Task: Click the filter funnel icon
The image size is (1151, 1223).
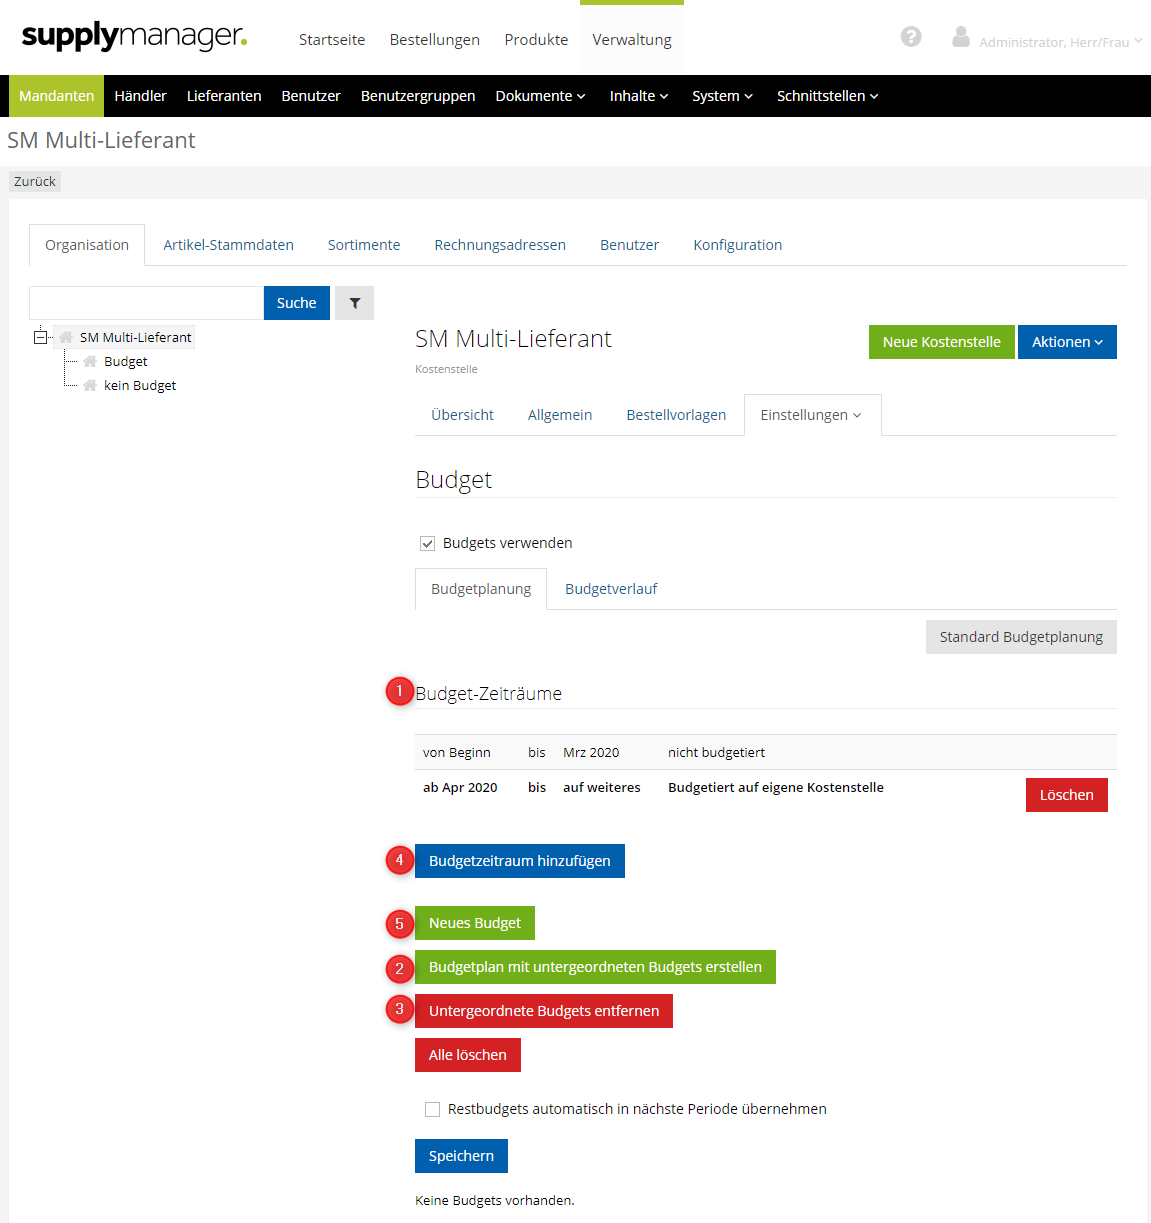Action: click(354, 303)
